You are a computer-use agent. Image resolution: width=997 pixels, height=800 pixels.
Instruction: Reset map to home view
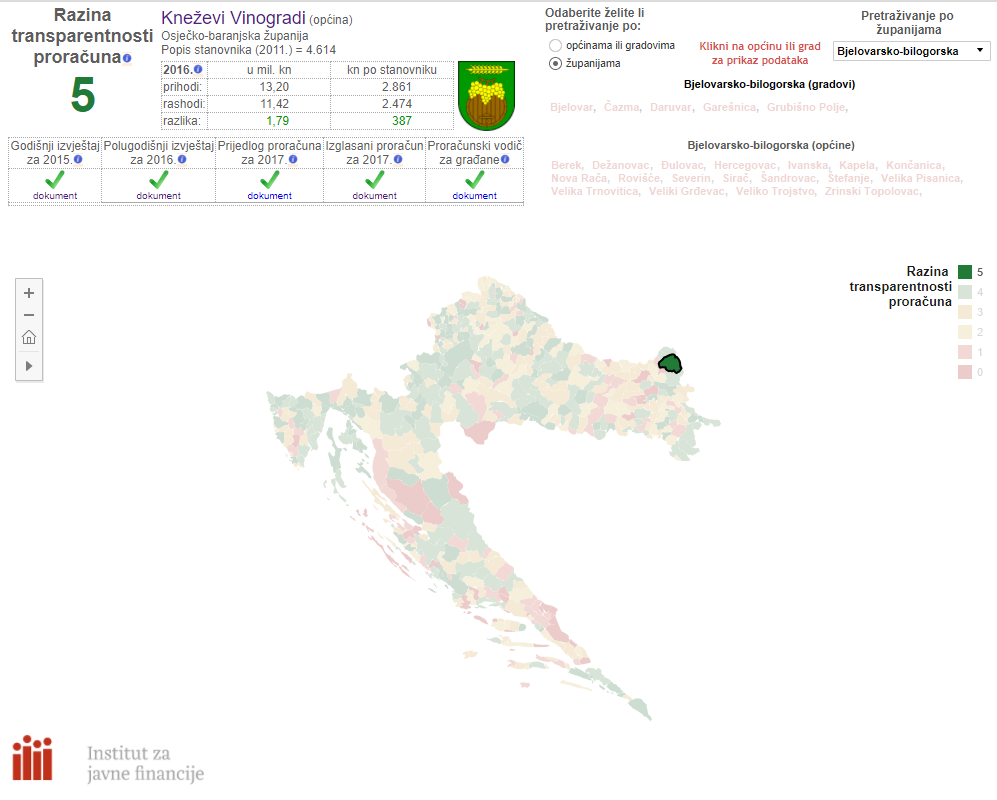(29, 338)
